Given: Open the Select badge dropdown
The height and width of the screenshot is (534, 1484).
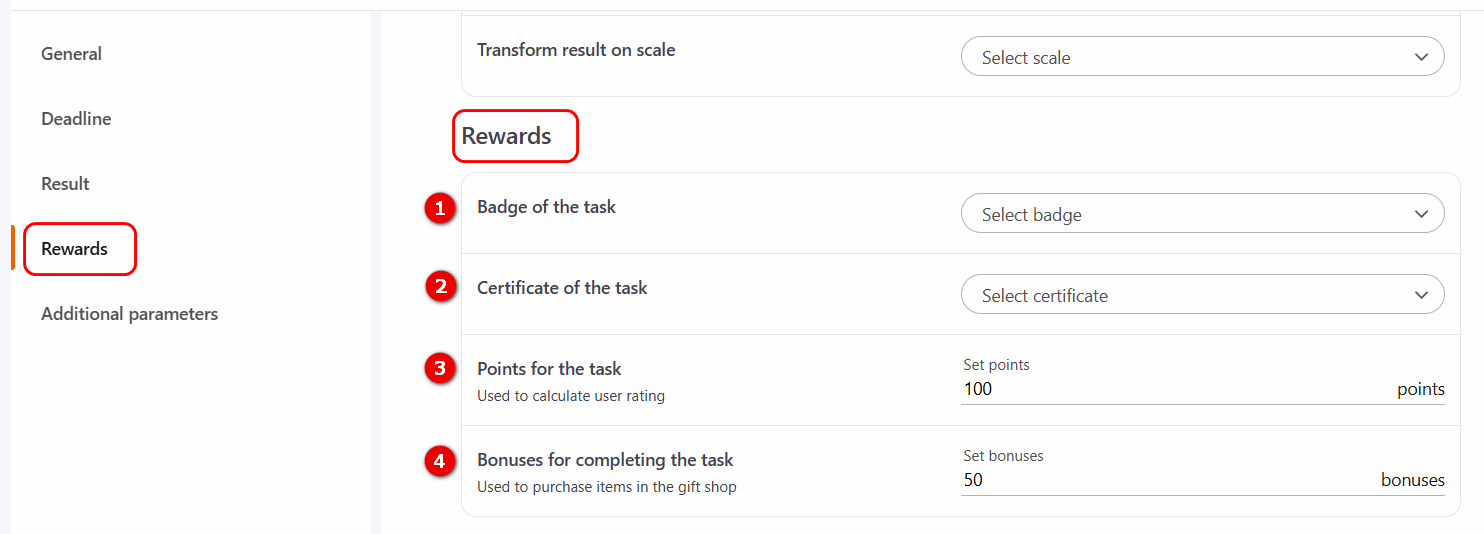Looking at the screenshot, I should click(1201, 214).
